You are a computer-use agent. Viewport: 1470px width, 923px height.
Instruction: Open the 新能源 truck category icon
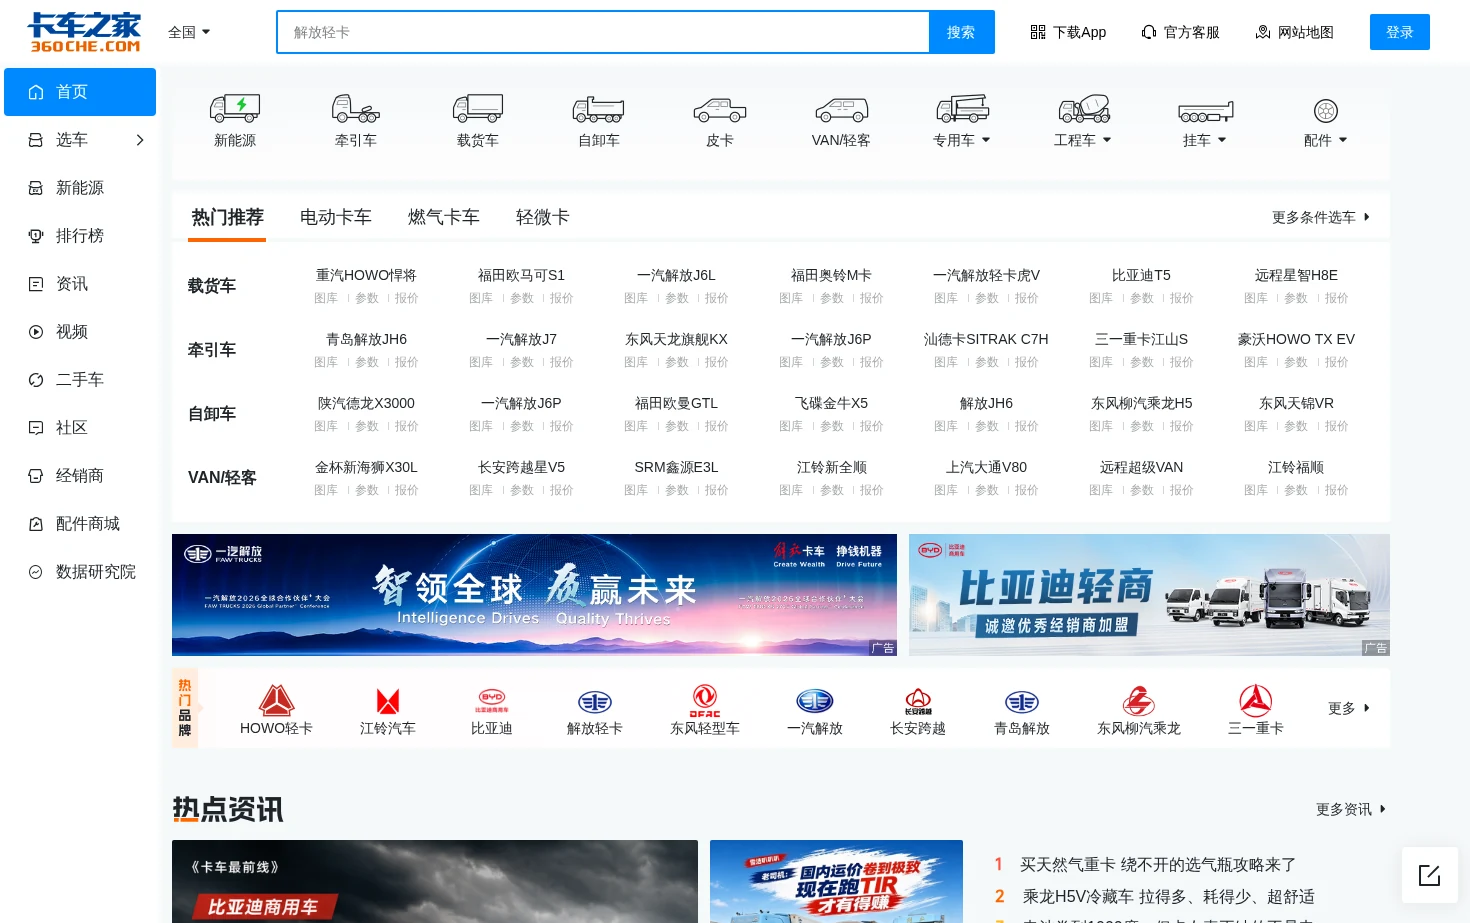(x=235, y=108)
